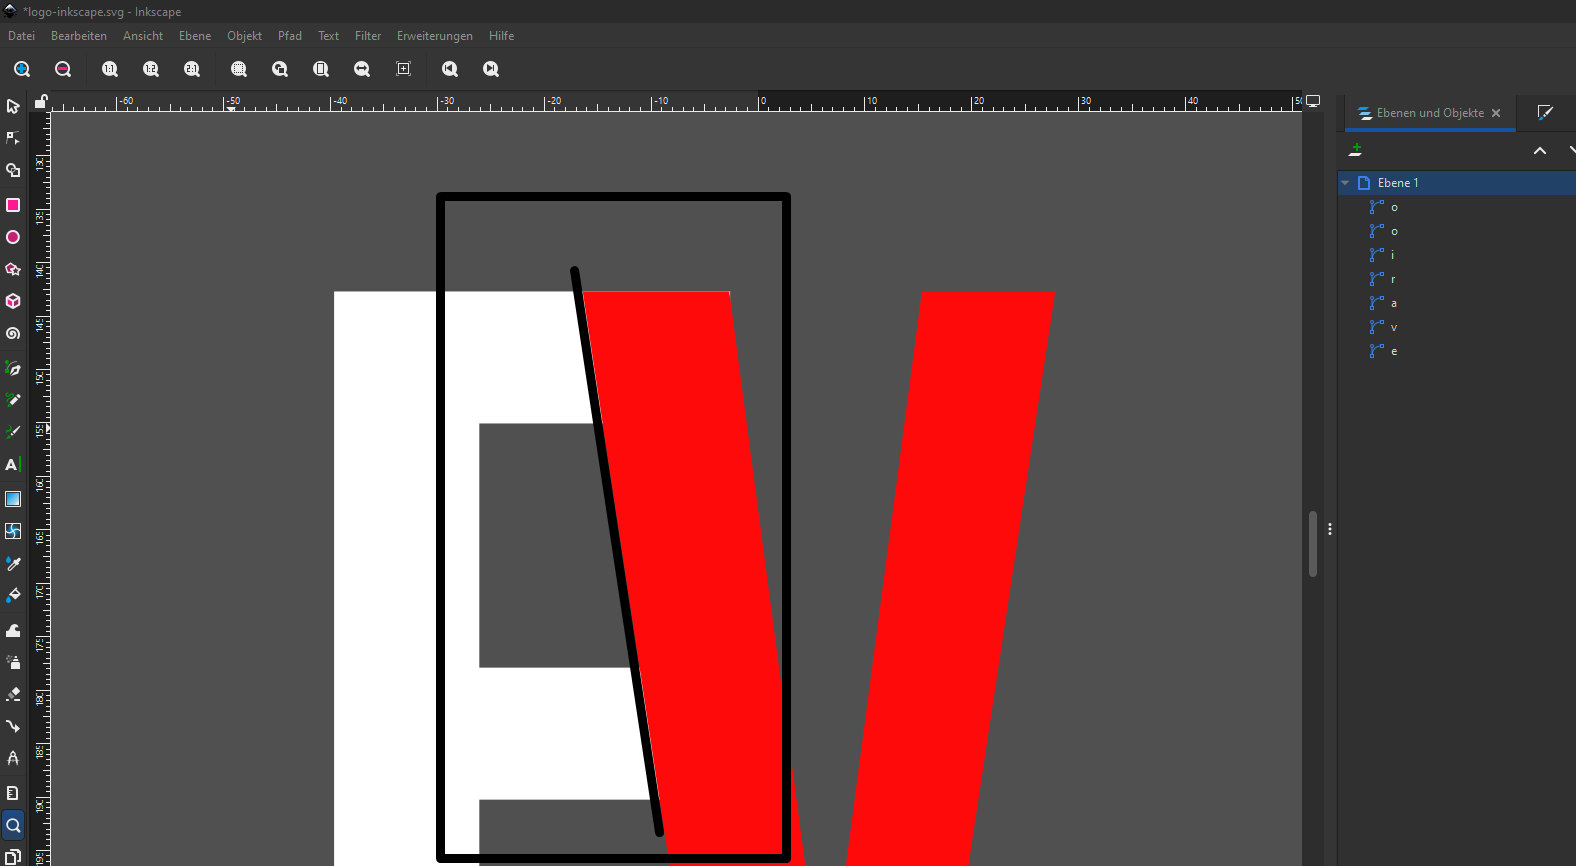
Task: Click the Zoom In magnifier icon
Action: click(22, 69)
